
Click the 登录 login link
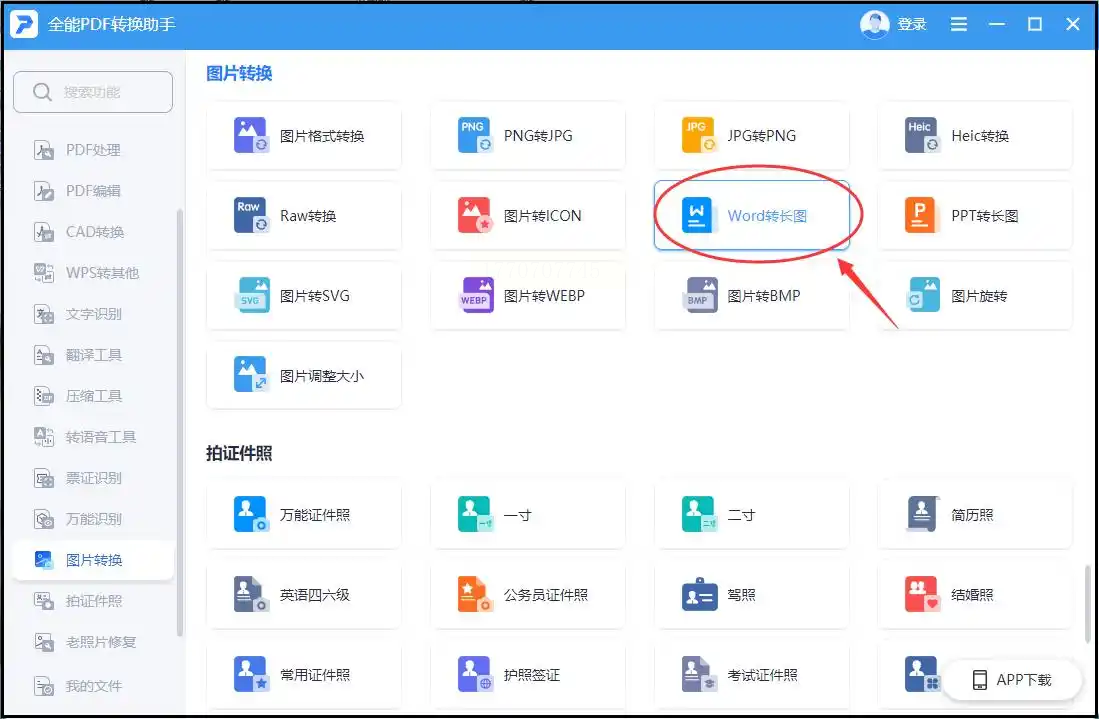coord(912,25)
